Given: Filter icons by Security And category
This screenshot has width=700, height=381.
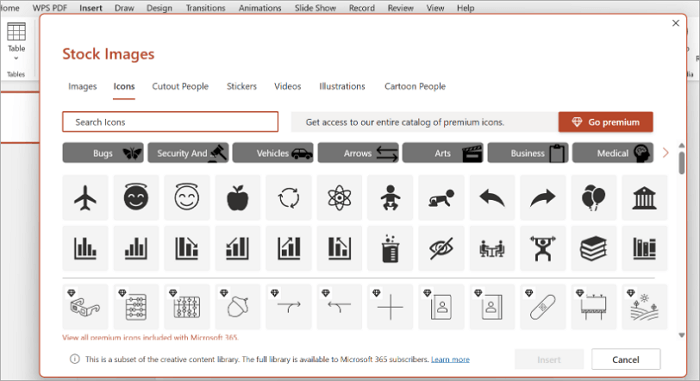Looking at the screenshot, I should 188,153.
